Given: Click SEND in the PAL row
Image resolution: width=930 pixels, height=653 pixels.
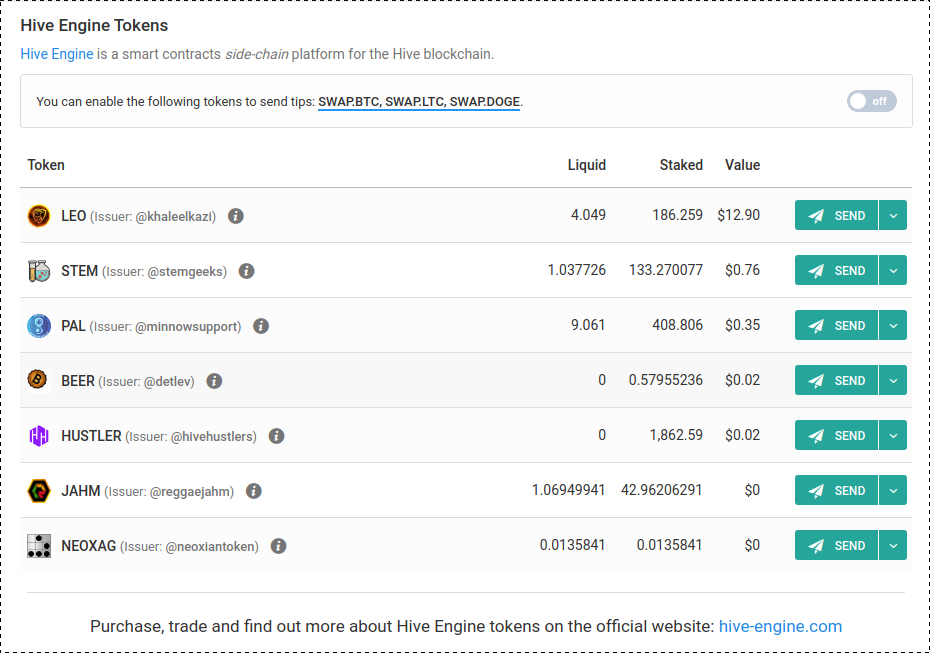Looking at the screenshot, I should (836, 326).
